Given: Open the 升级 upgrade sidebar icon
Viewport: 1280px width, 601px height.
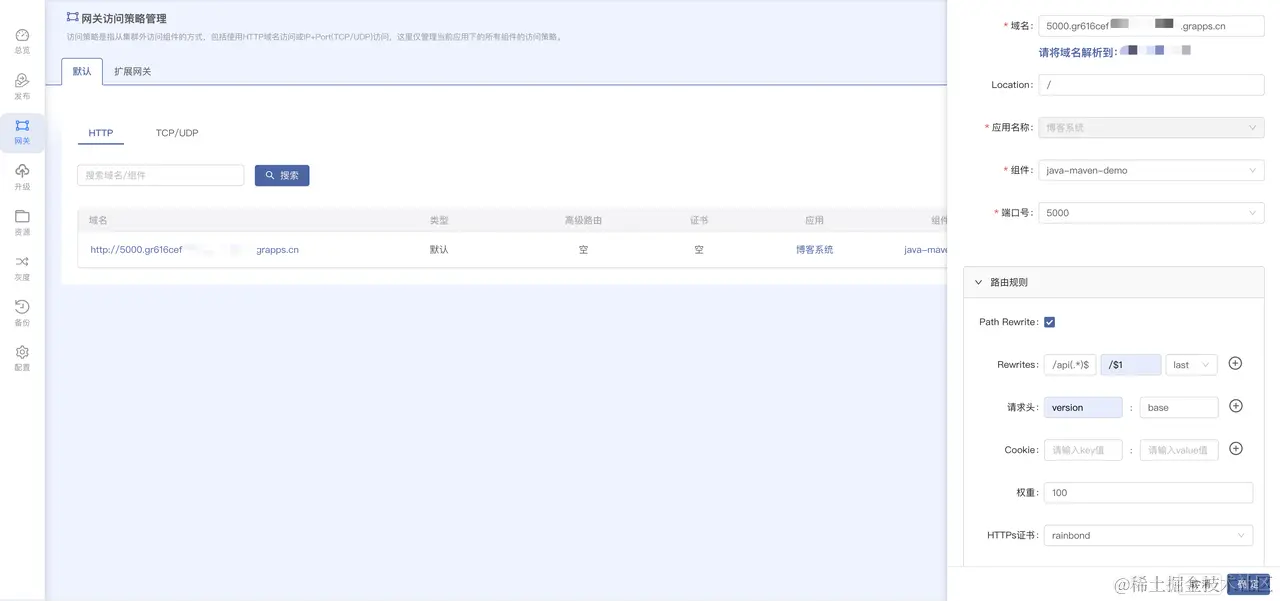Looking at the screenshot, I should (x=22, y=171).
